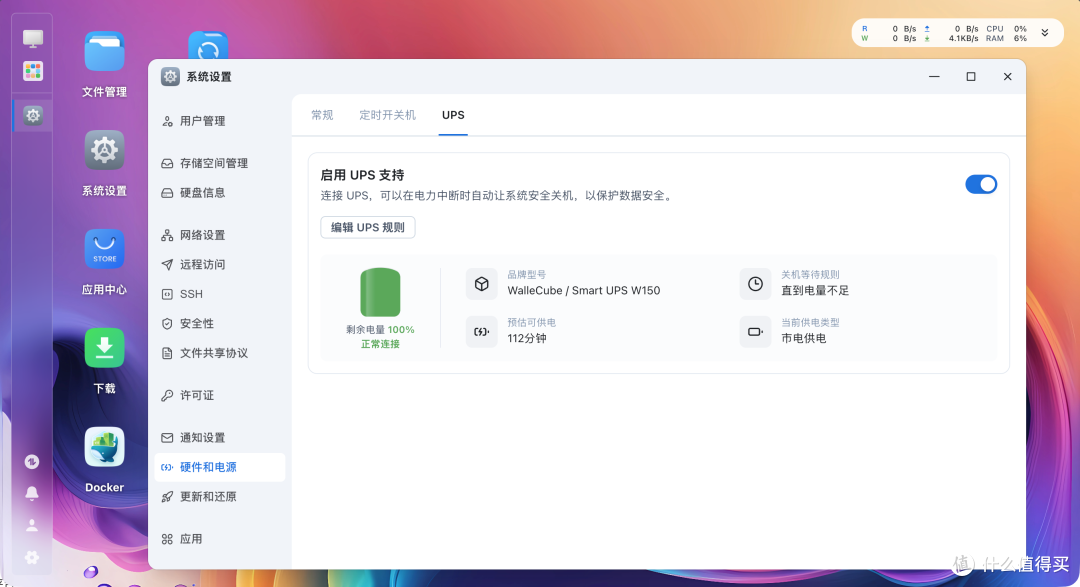Open the colorful app grid icon in dock
The image size is (1080, 587).
pyautogui.click(x=32, y=71)
